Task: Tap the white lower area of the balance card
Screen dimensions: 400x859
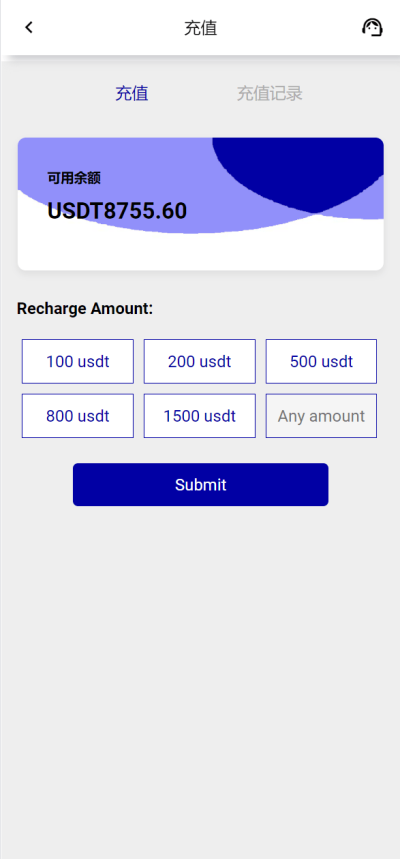Action: 201,252
